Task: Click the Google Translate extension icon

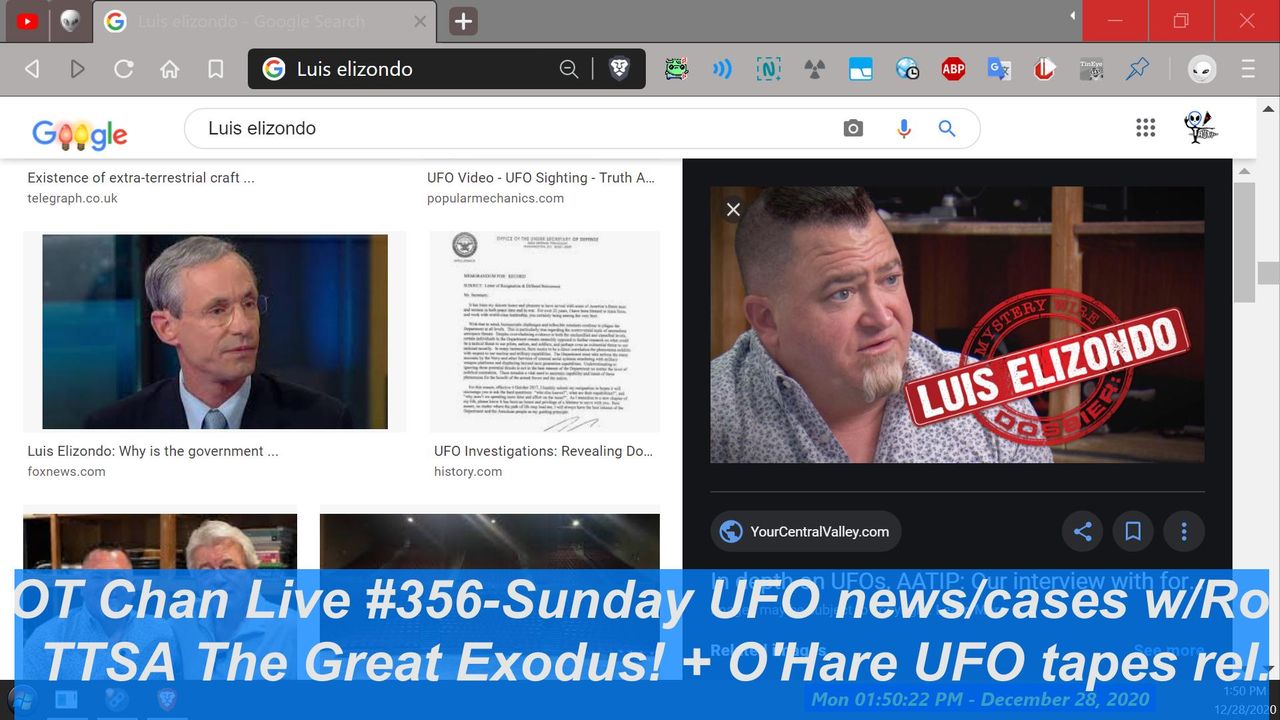Action: pos(999,69)
